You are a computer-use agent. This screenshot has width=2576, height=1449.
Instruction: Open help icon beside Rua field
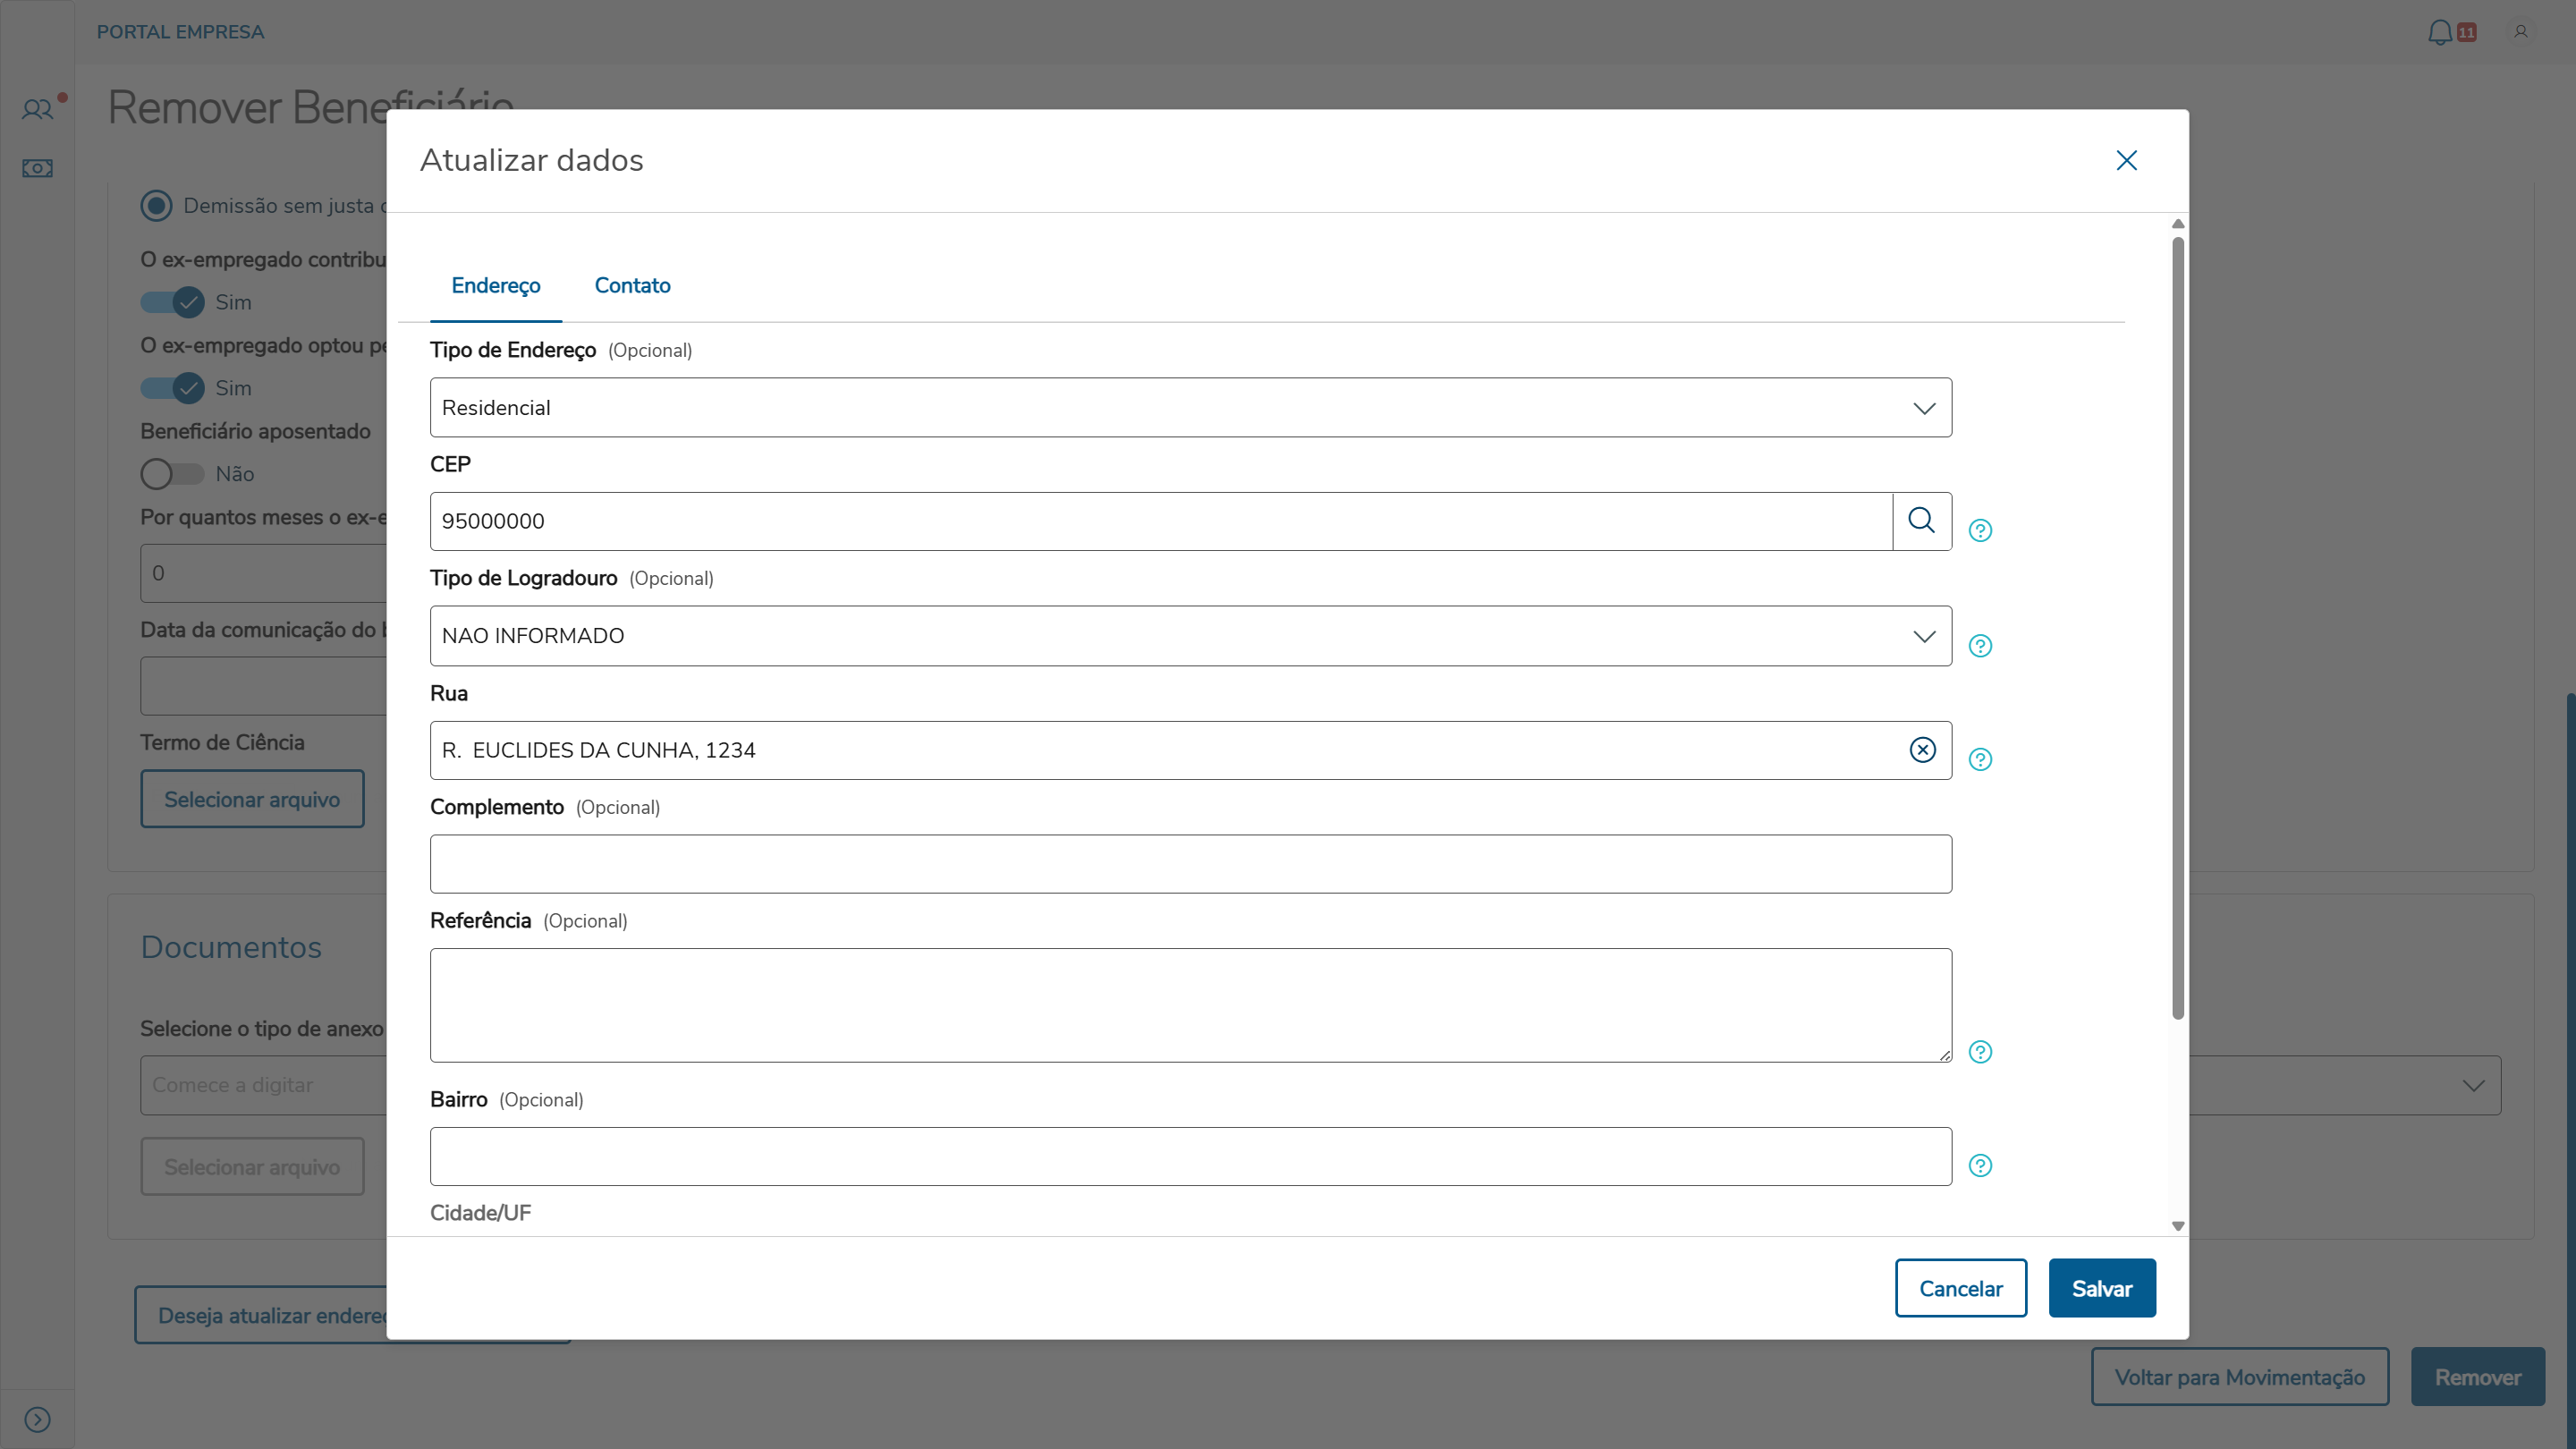[x=1980, y=759]
